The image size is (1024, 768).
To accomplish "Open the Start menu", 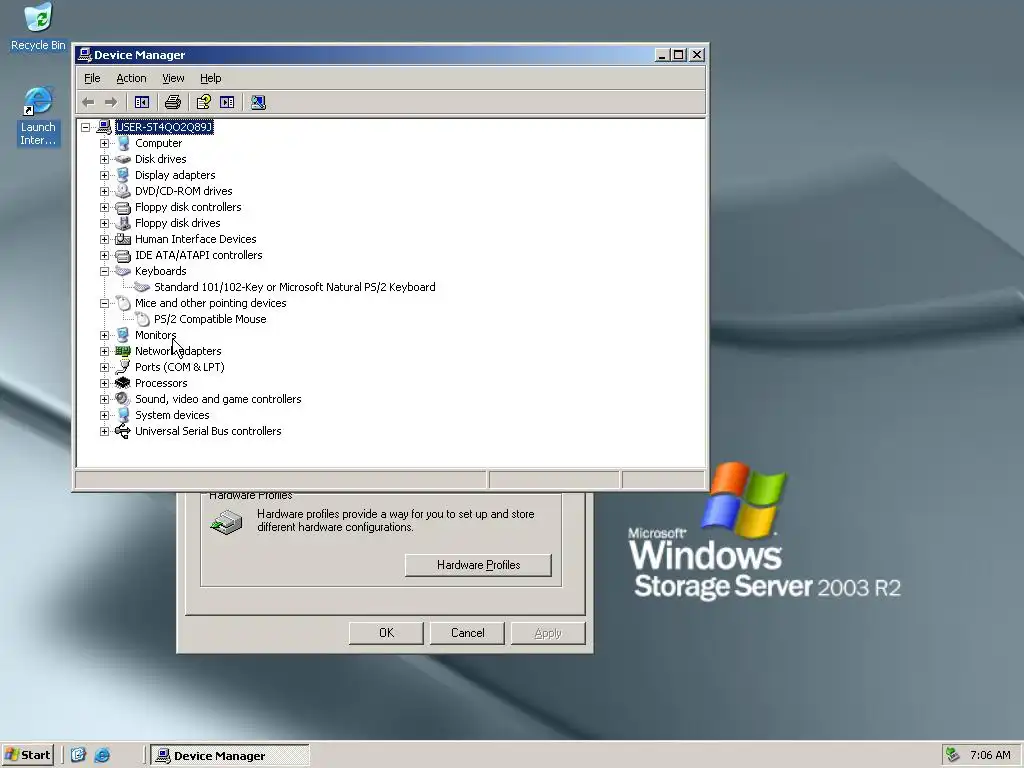I will [27, 755].
